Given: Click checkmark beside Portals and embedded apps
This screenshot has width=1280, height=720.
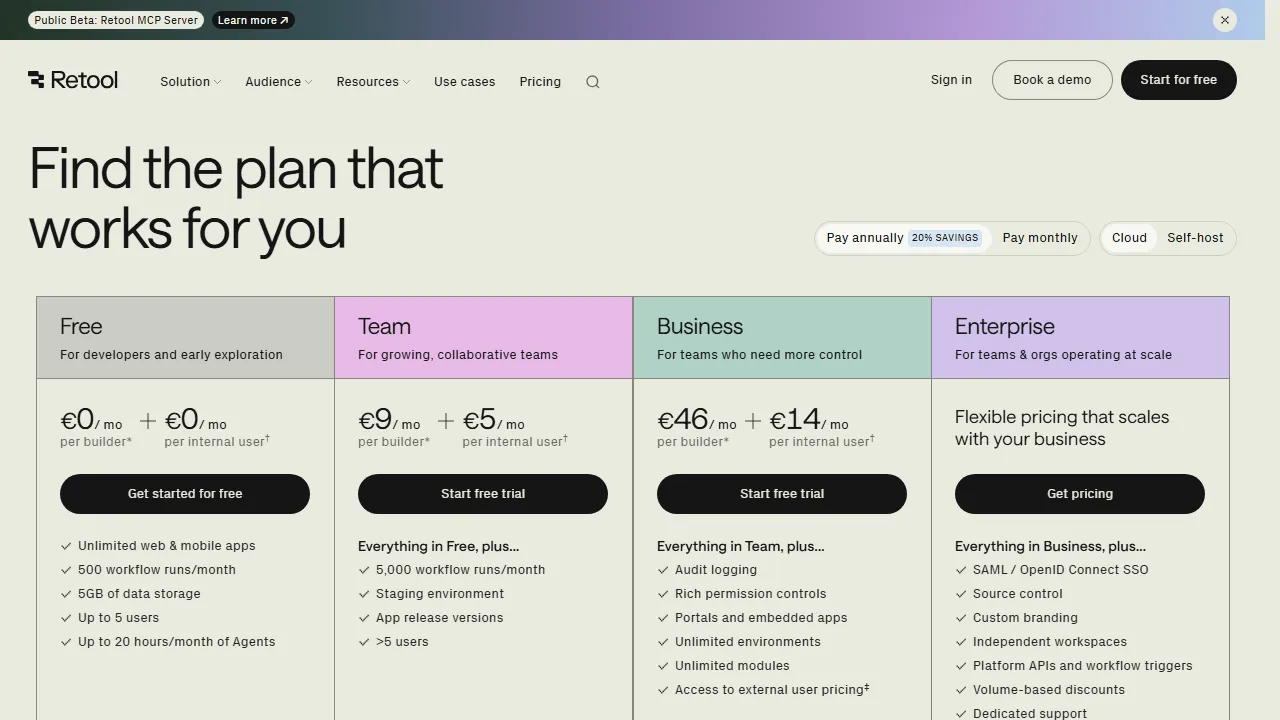Looking at the screenshot, I should coord(663,618).
